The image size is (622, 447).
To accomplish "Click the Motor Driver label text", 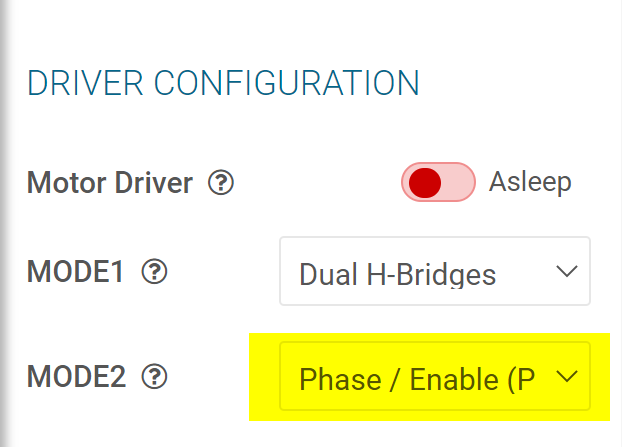I will (x=110, y=183).
